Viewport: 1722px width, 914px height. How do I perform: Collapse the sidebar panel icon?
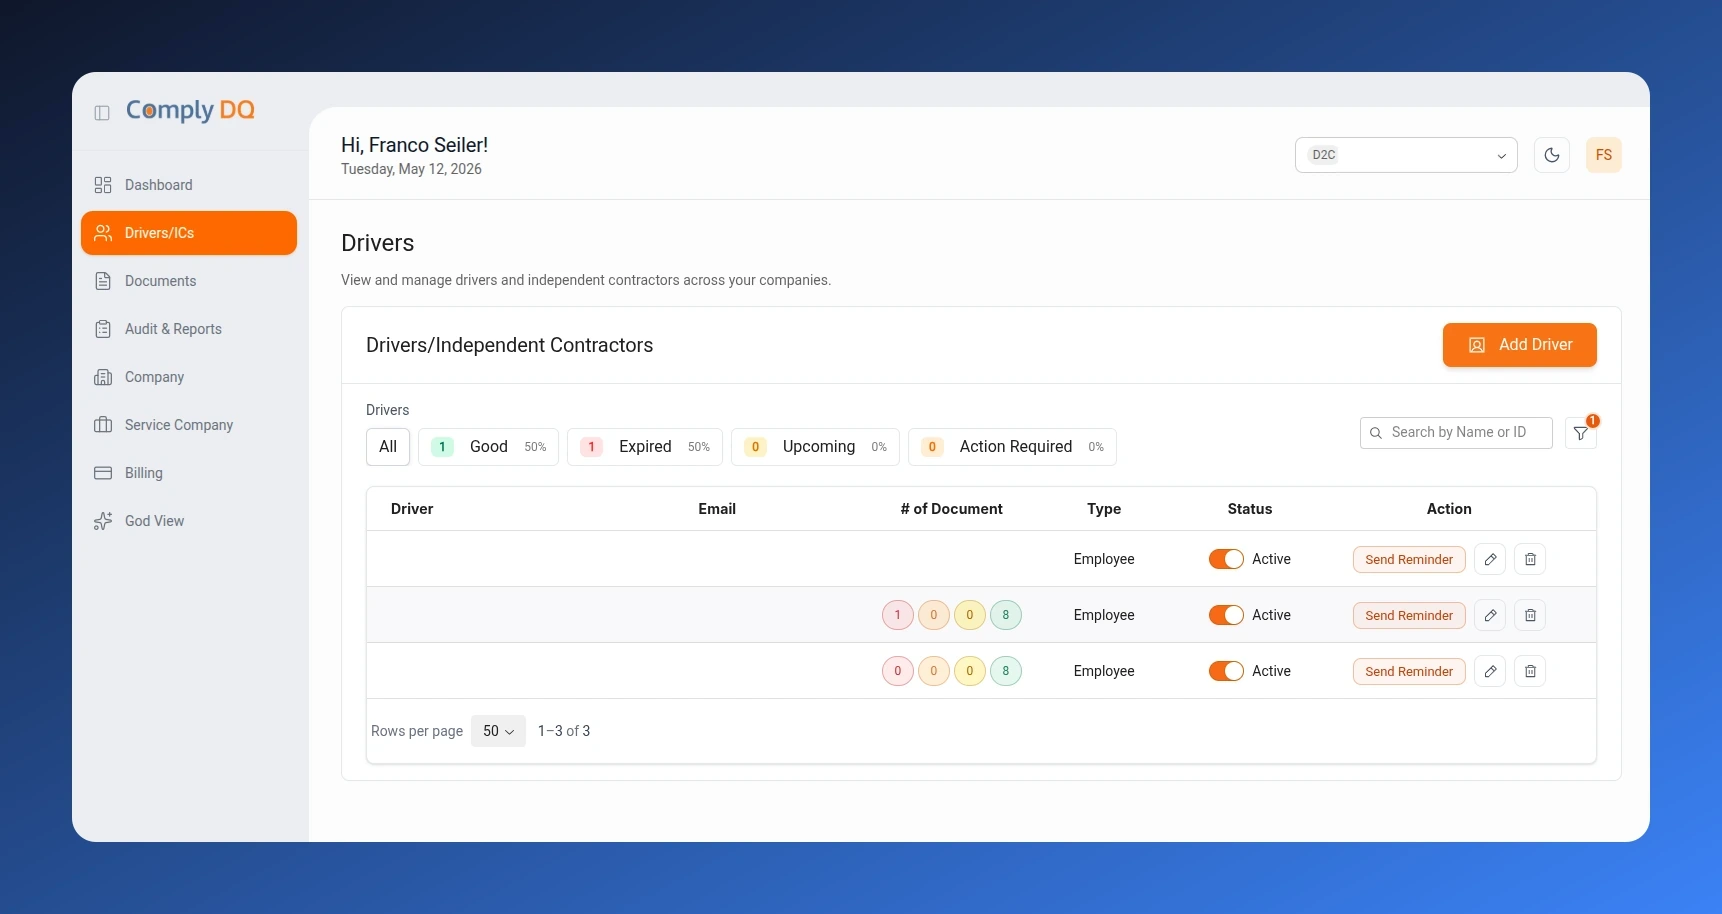coord(102,113)
